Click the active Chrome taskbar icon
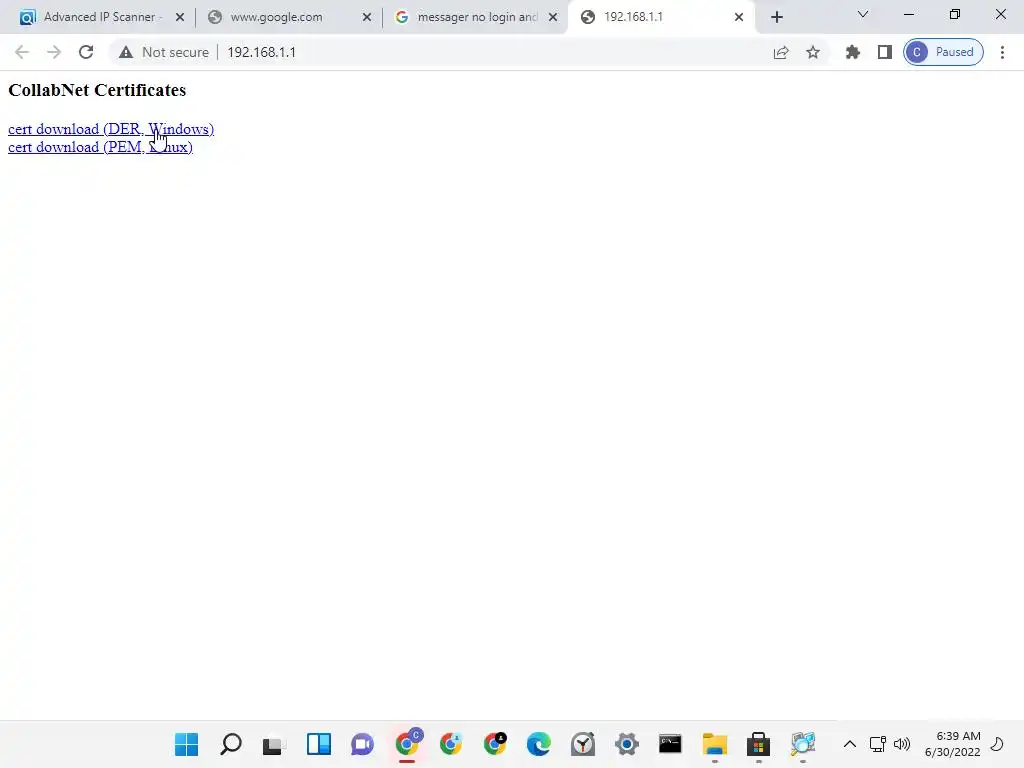 (x=407, y=744)
